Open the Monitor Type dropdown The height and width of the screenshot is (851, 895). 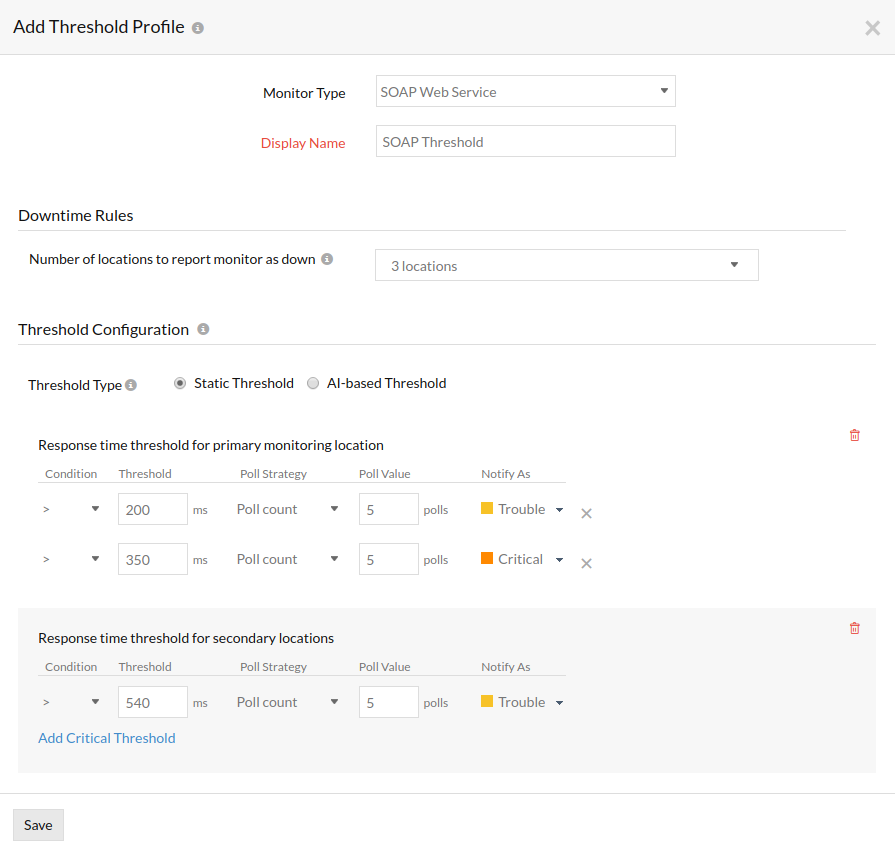[525, 91]
